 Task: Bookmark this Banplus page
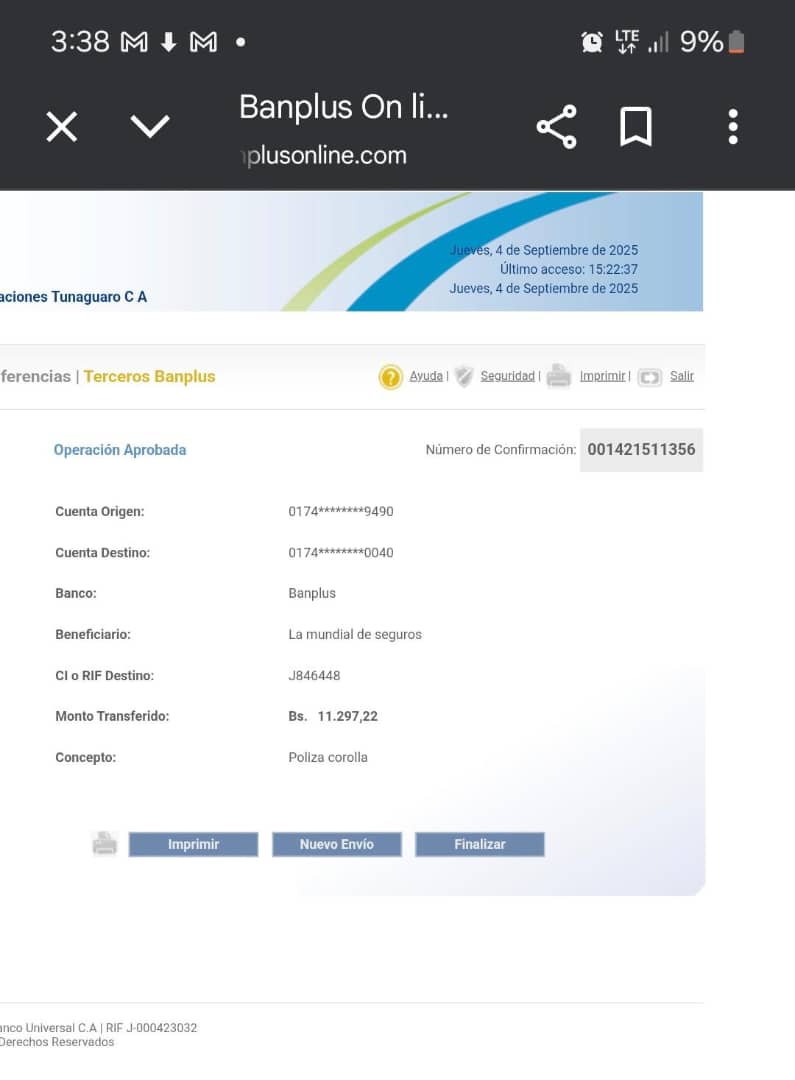[636, 127]
